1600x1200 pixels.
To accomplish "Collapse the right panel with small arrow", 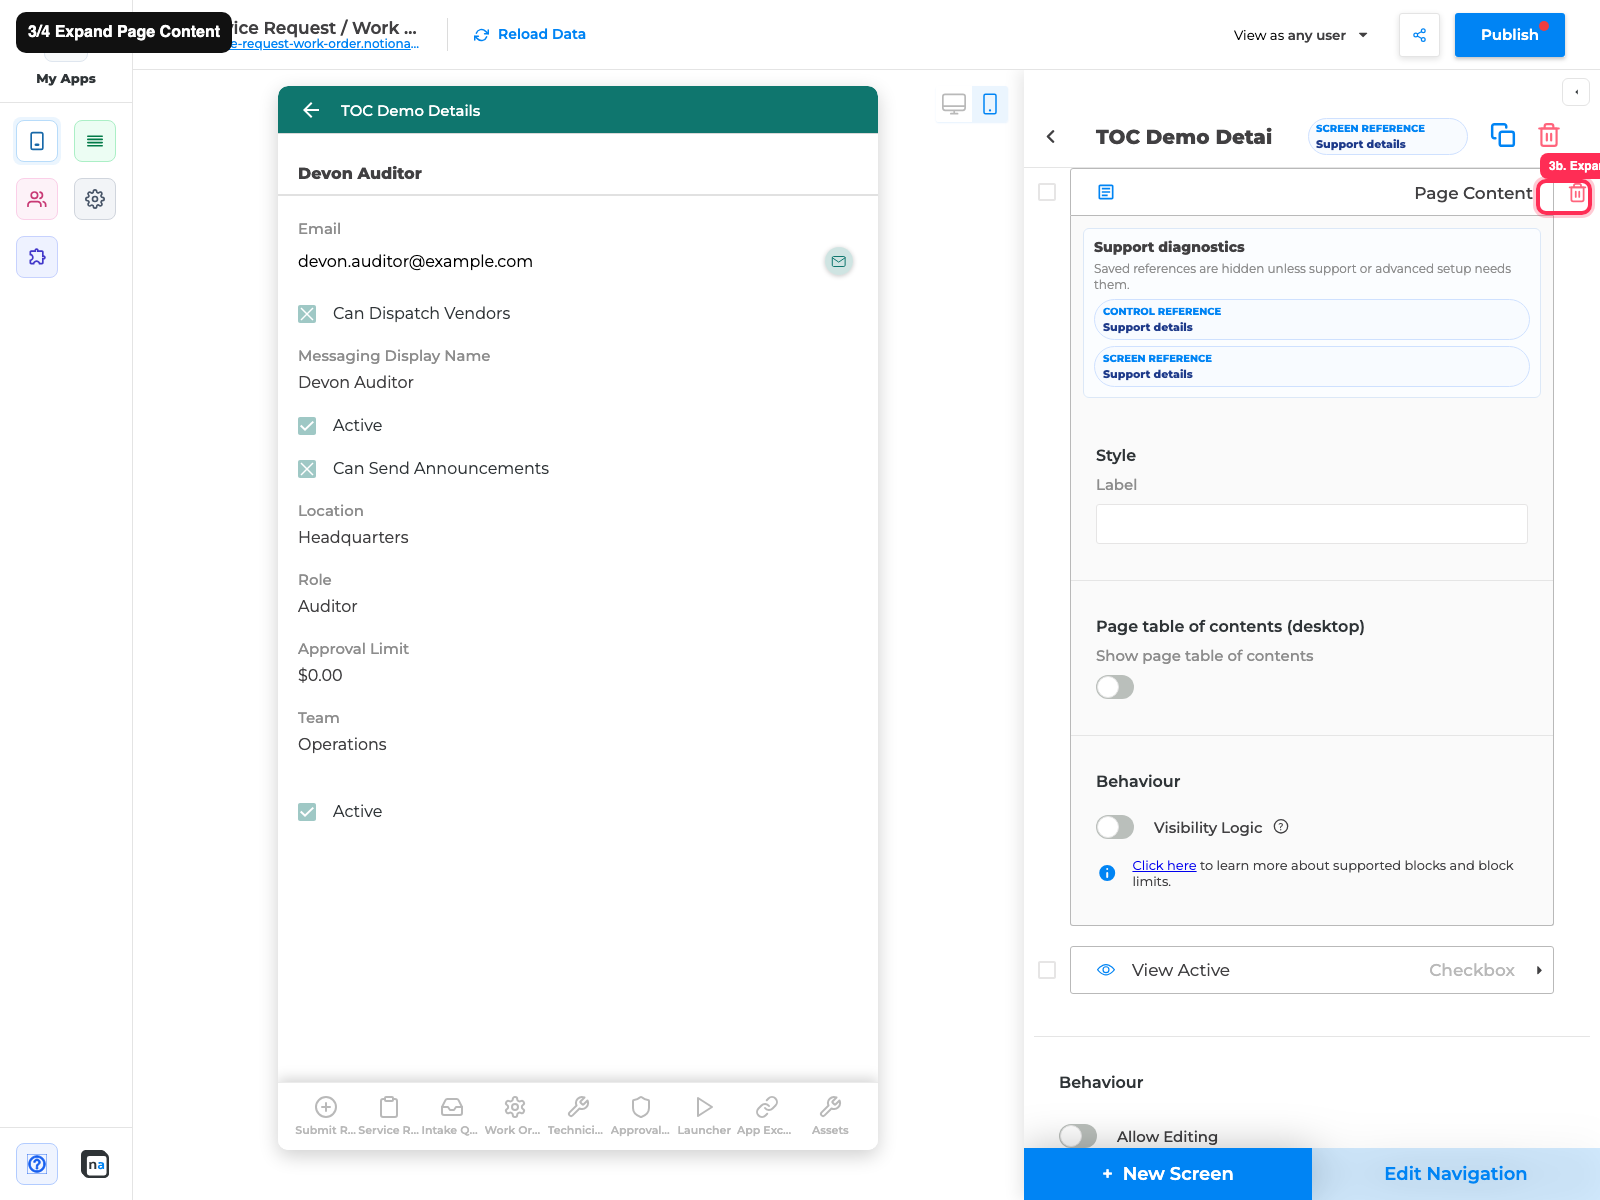I will click(x=1576, y=92).
